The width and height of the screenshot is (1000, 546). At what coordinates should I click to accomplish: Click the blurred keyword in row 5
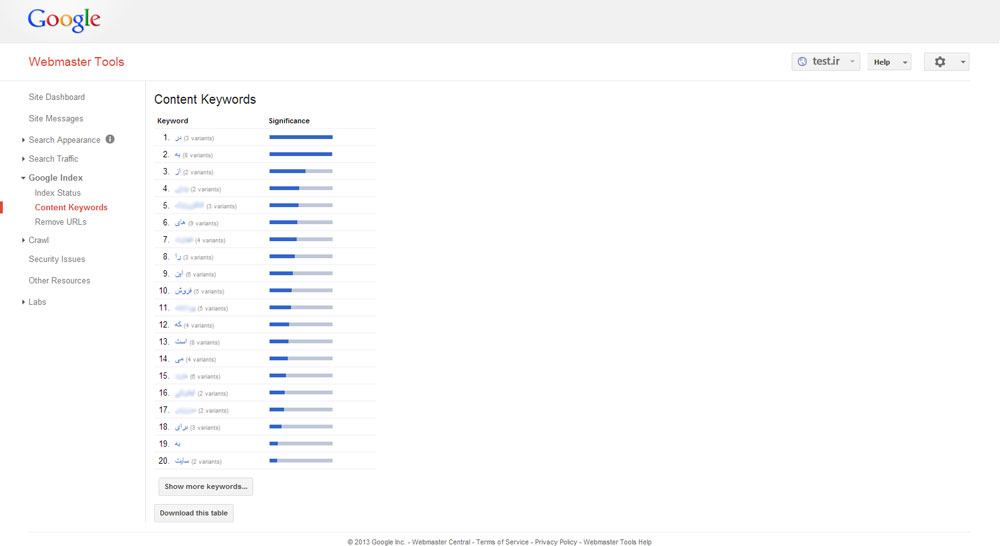click(189, 205)
